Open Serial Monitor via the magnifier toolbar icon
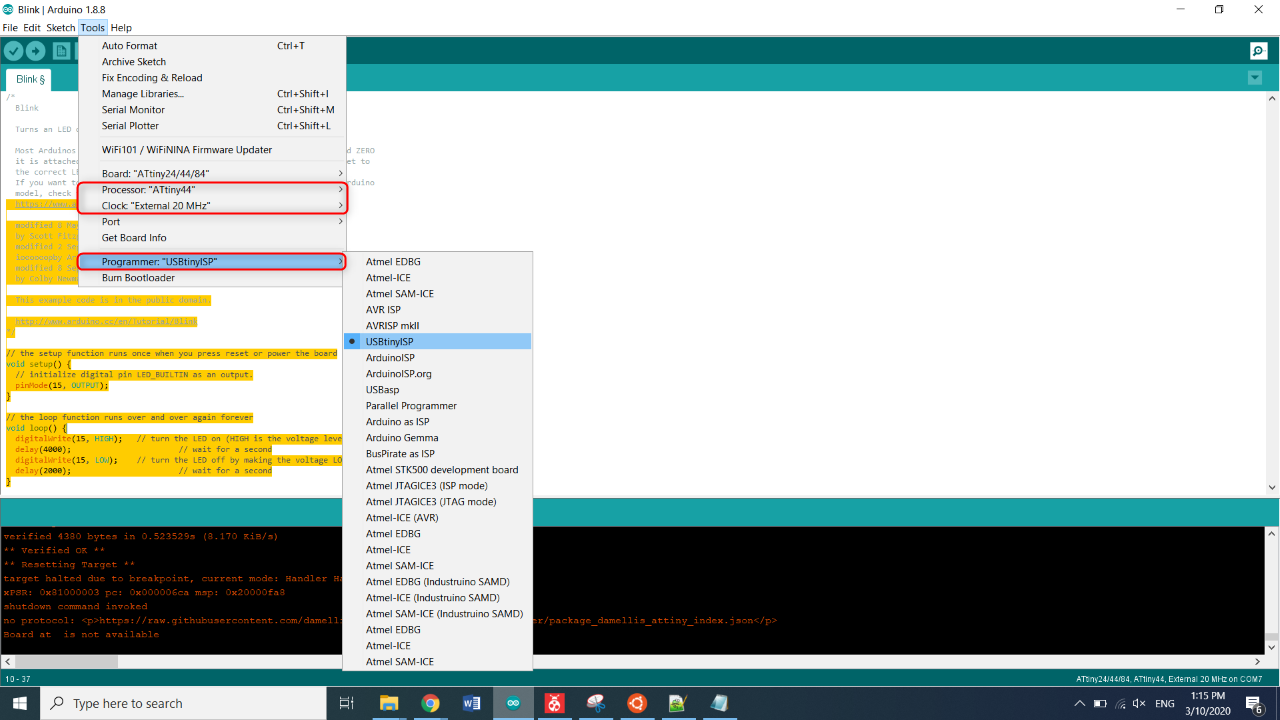Image resolution: width=1280 pixels, height=720 pixels. (x=1258, y=51)
